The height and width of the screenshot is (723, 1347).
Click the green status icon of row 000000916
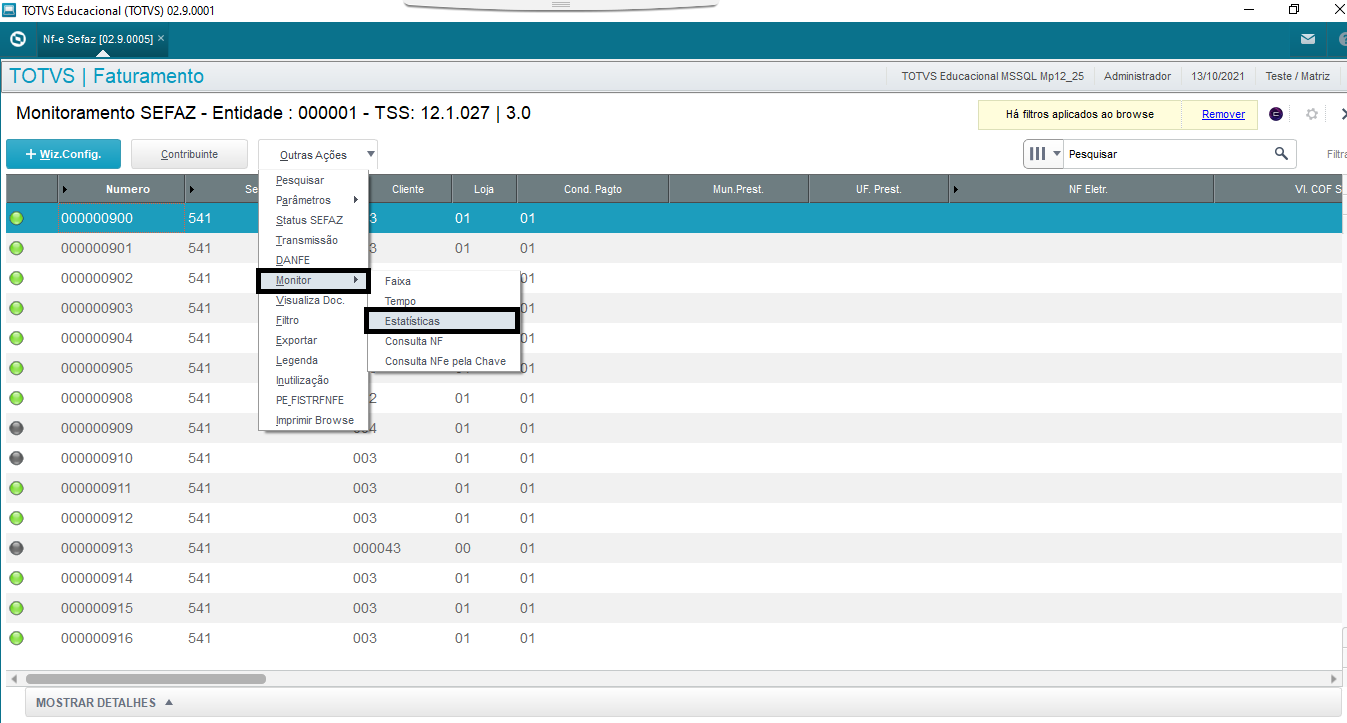(16, 638)
